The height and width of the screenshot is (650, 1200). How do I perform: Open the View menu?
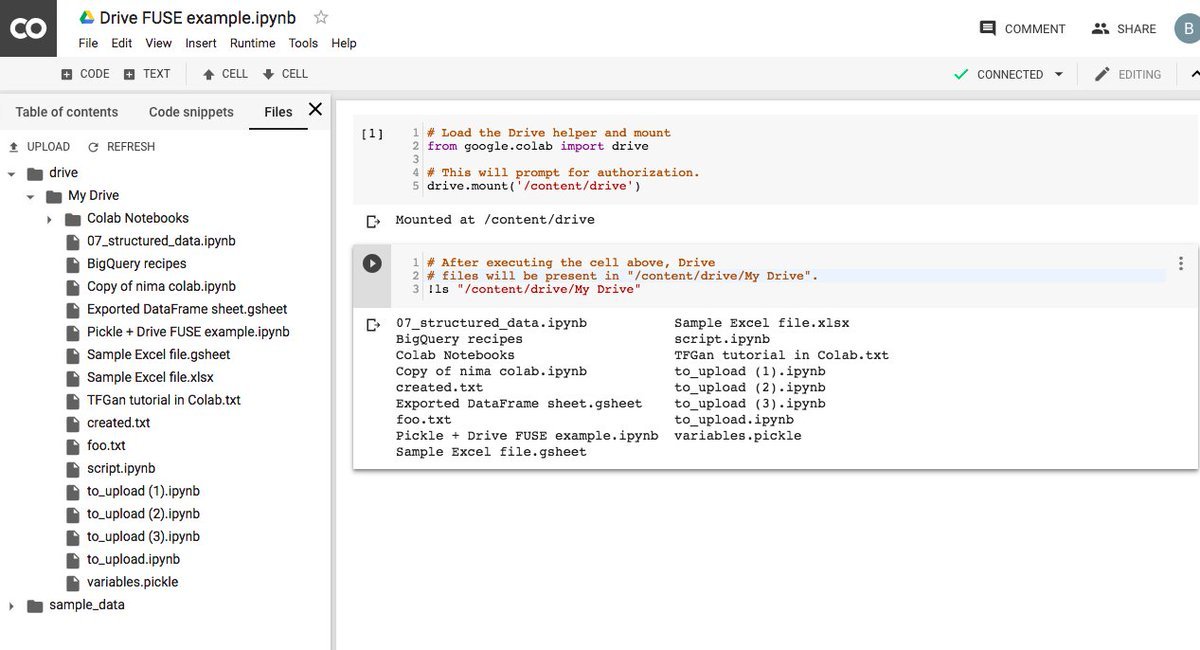159,43
